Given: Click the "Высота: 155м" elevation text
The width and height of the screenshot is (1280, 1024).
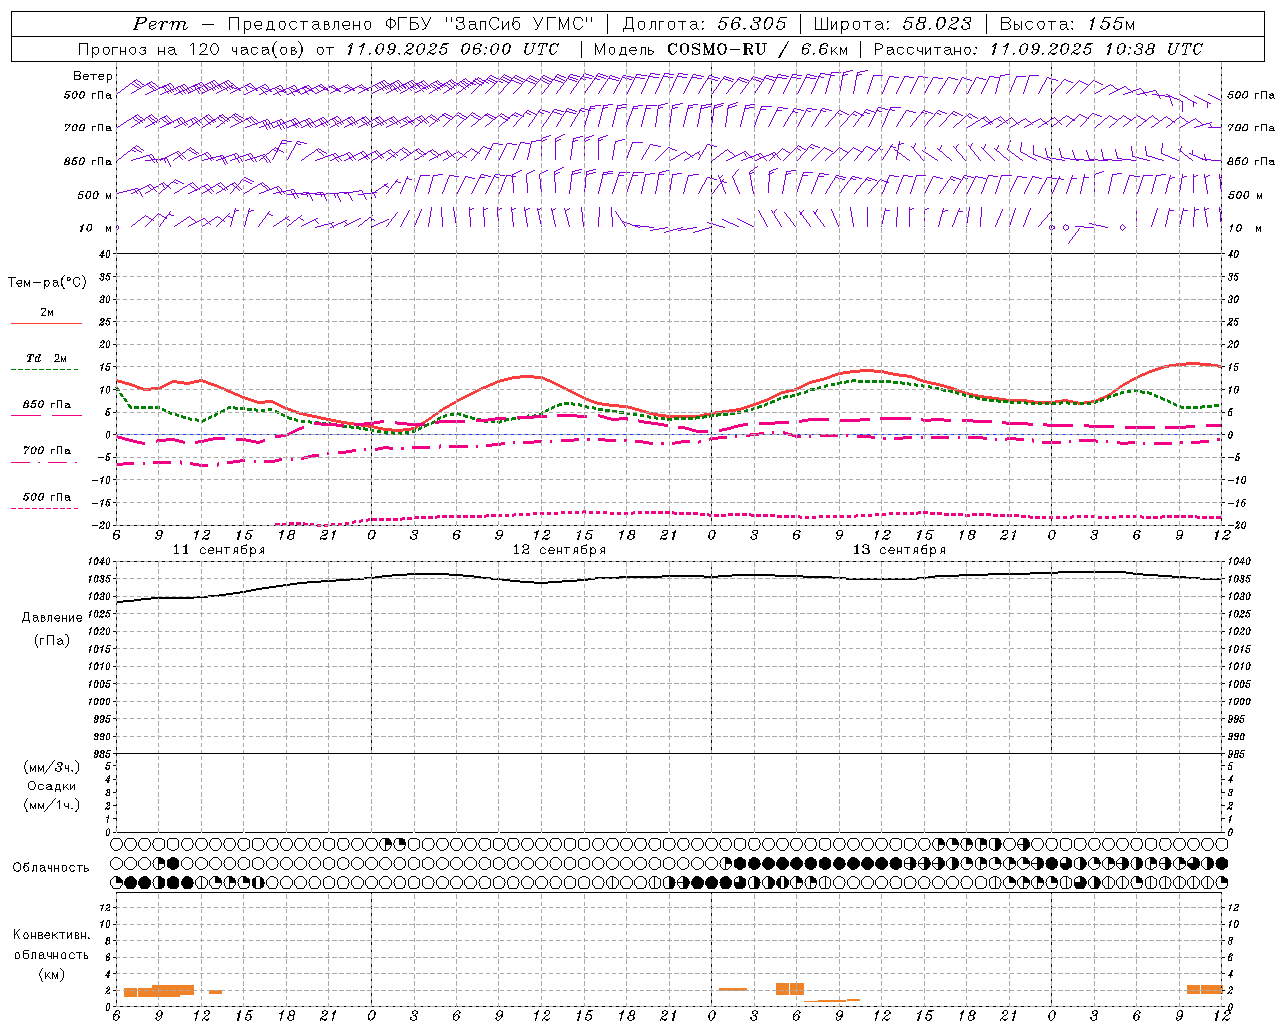Looking at the screenshot, I should coord(1068,24).
